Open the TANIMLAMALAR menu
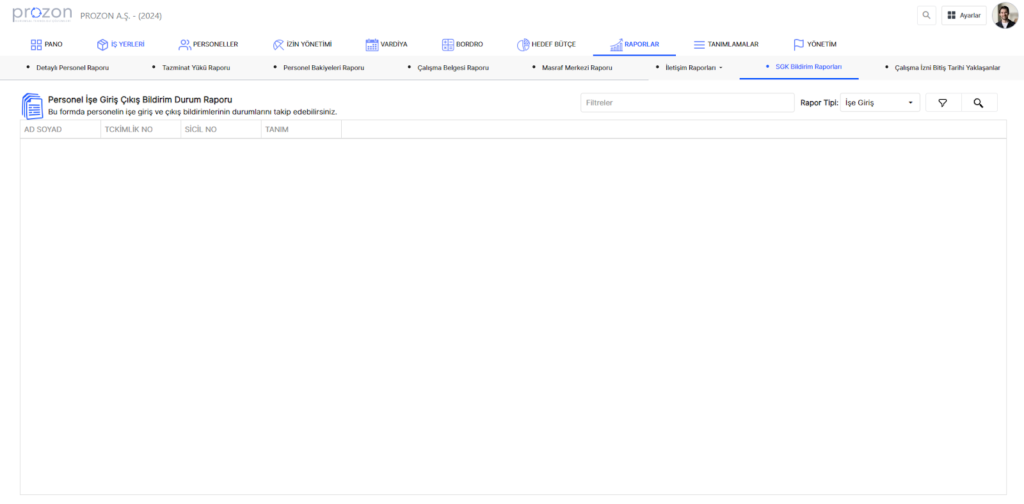 click(x=726, y=45)
